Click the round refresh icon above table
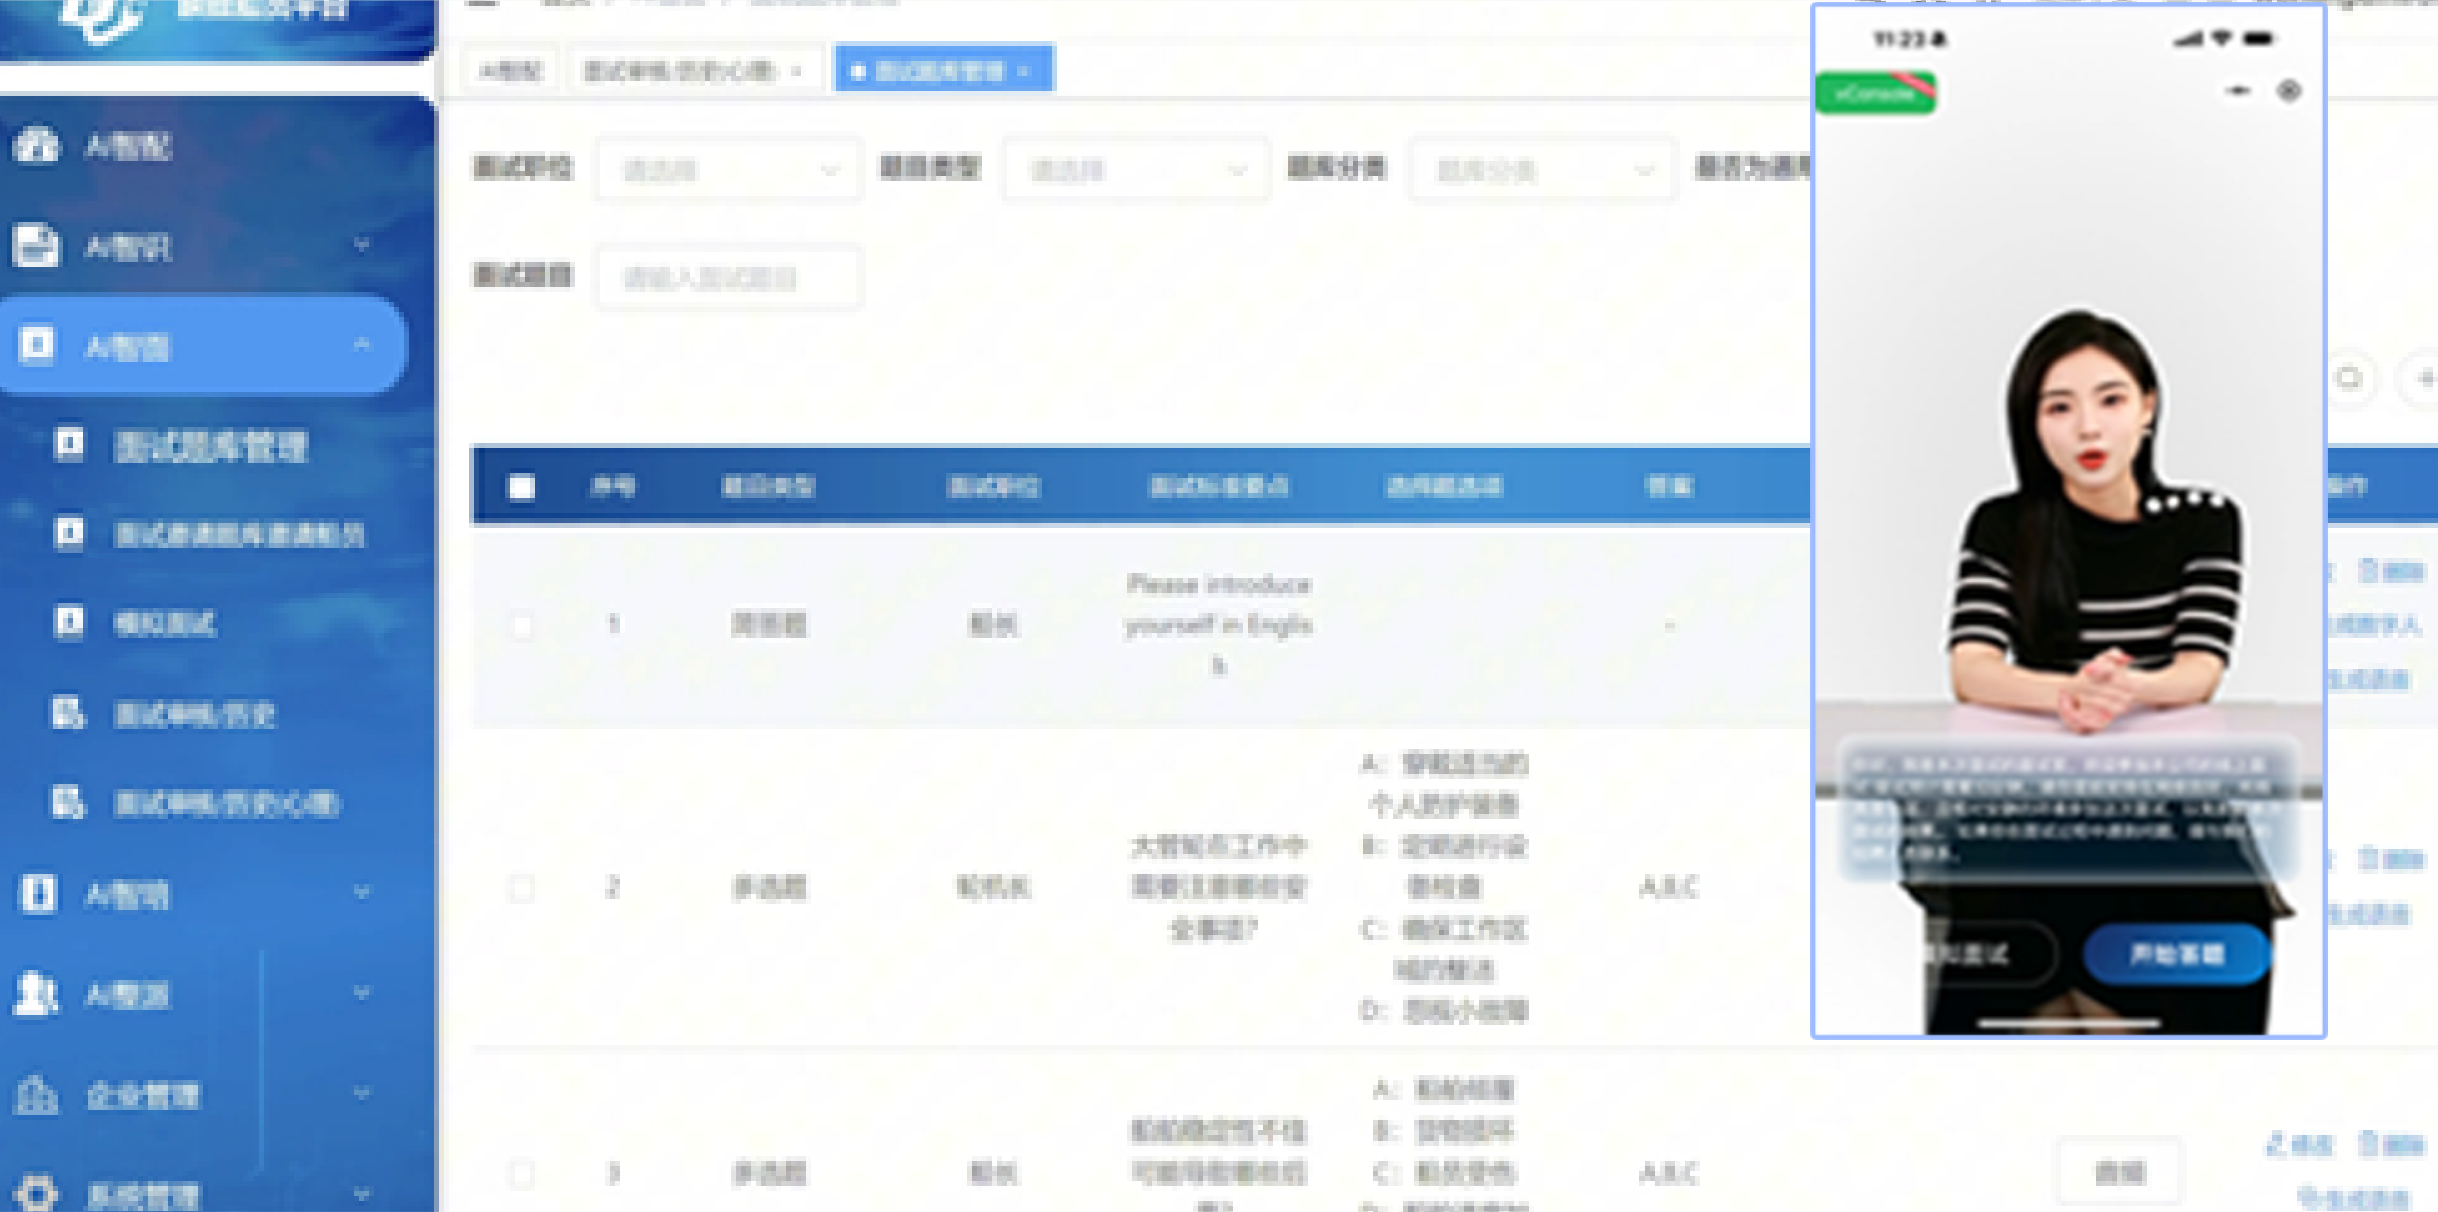 point(2348,378)
